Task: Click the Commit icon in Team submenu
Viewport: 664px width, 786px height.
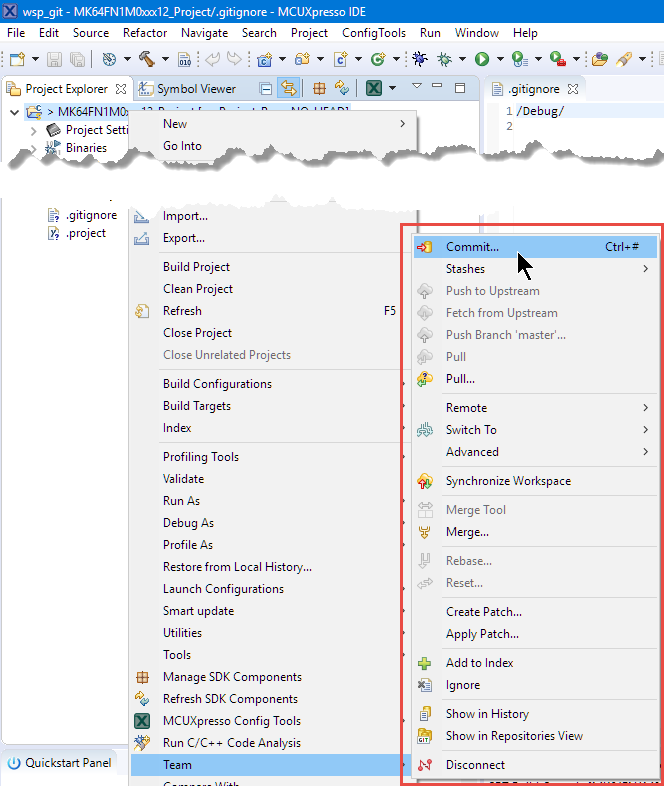Action: click(425, 247)
